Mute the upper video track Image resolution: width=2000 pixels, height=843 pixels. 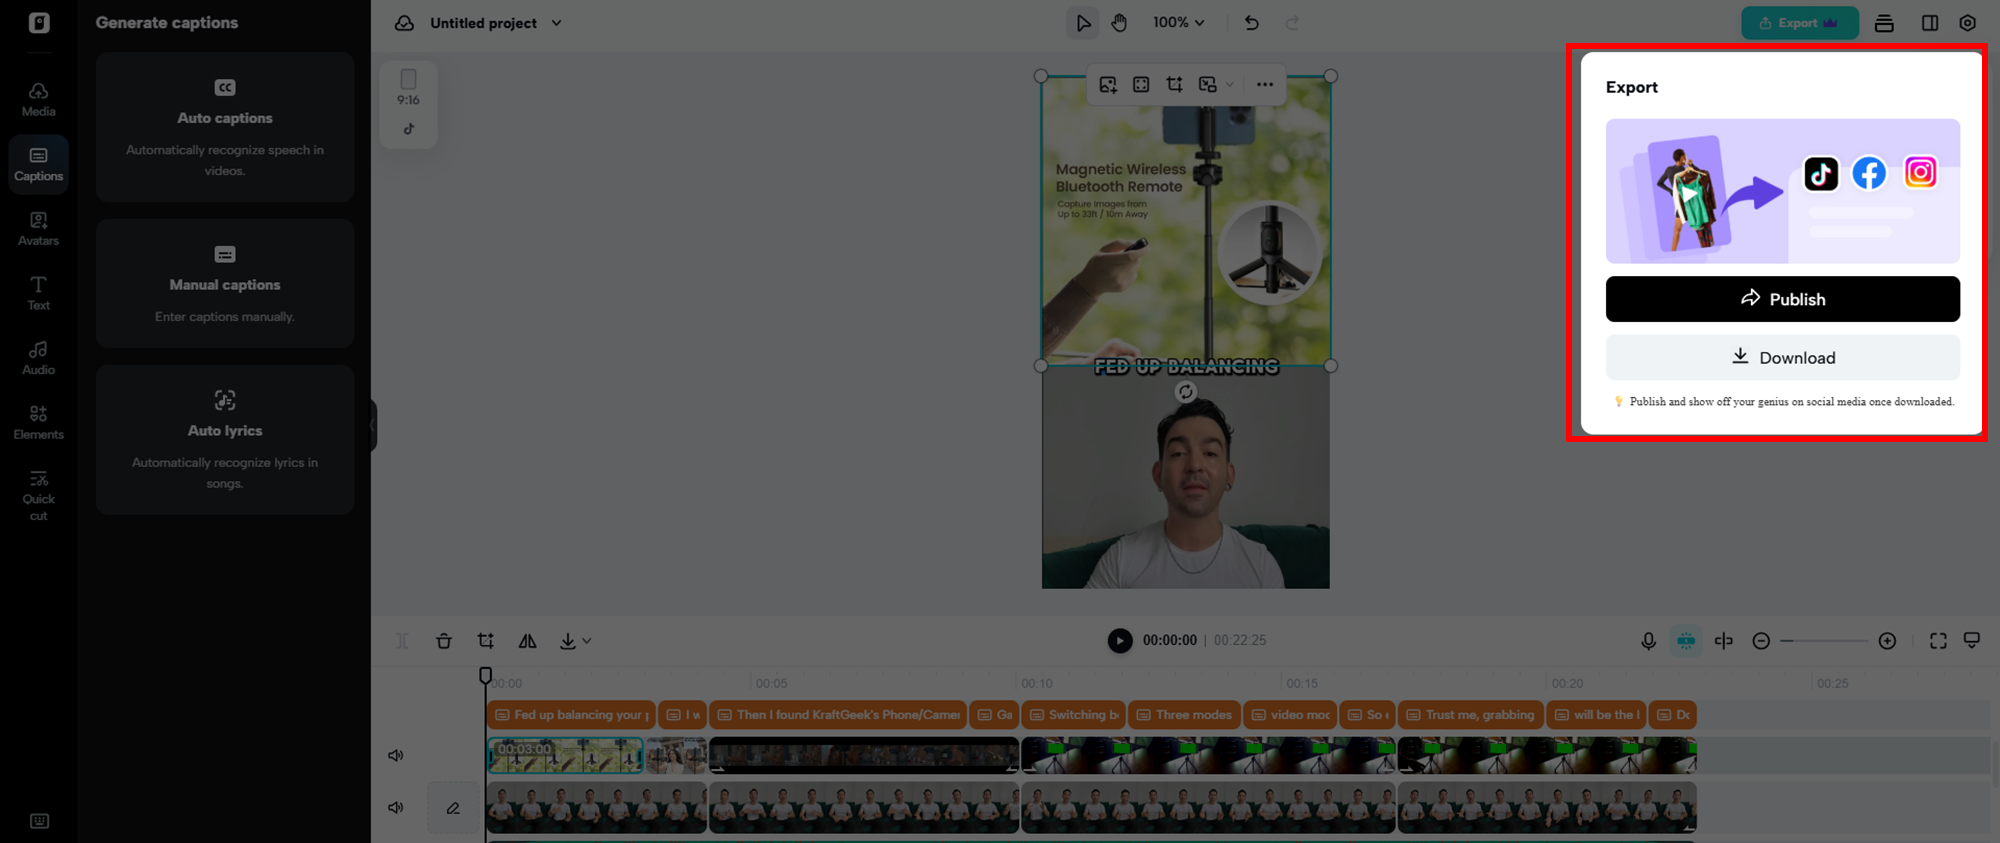click(x=396, y=756)
